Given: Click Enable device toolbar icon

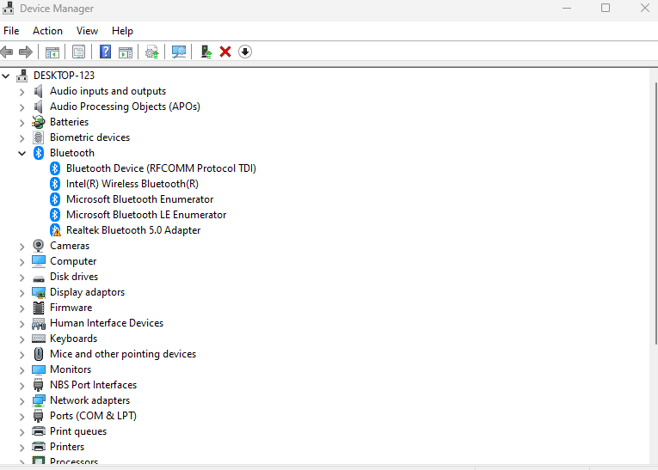Looking at the screenshot, I should coord(206,52).
